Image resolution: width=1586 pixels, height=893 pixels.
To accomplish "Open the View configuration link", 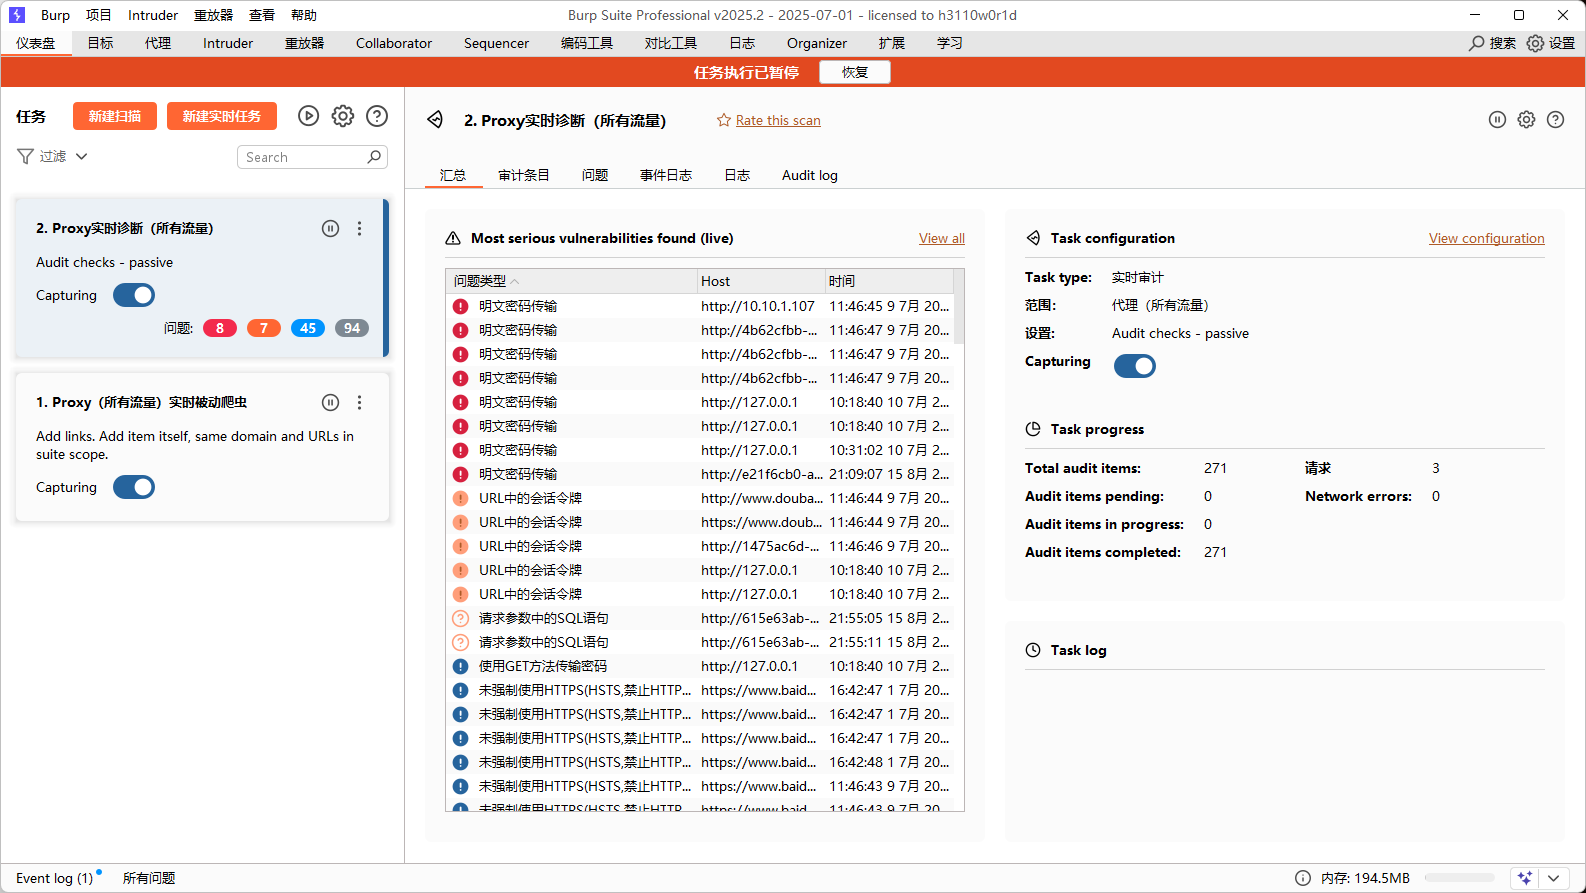I will click(1486, 238).
